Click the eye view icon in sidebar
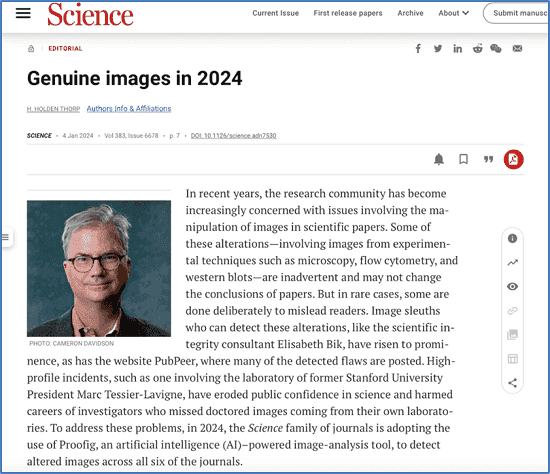This screenshot has height=474, width=550. [512, 287]
